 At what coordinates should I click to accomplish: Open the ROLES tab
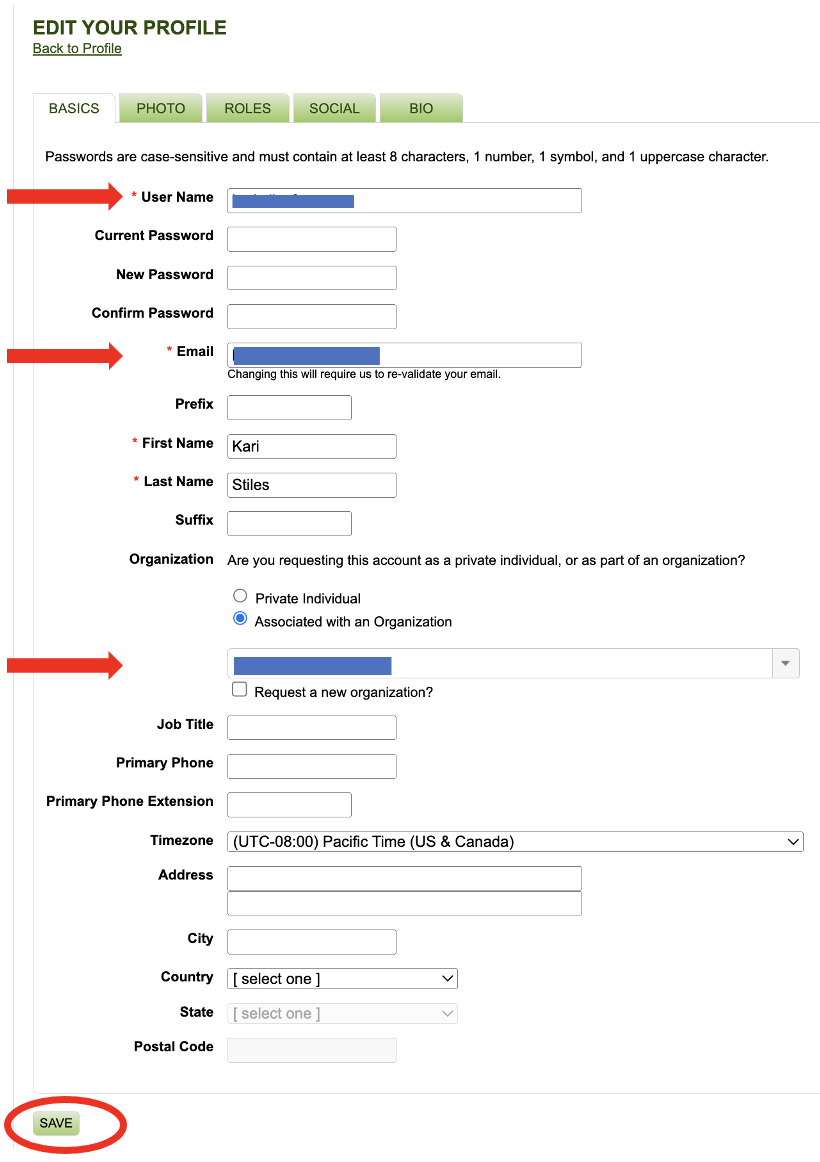pyautogui.click(x=247, y=108)
